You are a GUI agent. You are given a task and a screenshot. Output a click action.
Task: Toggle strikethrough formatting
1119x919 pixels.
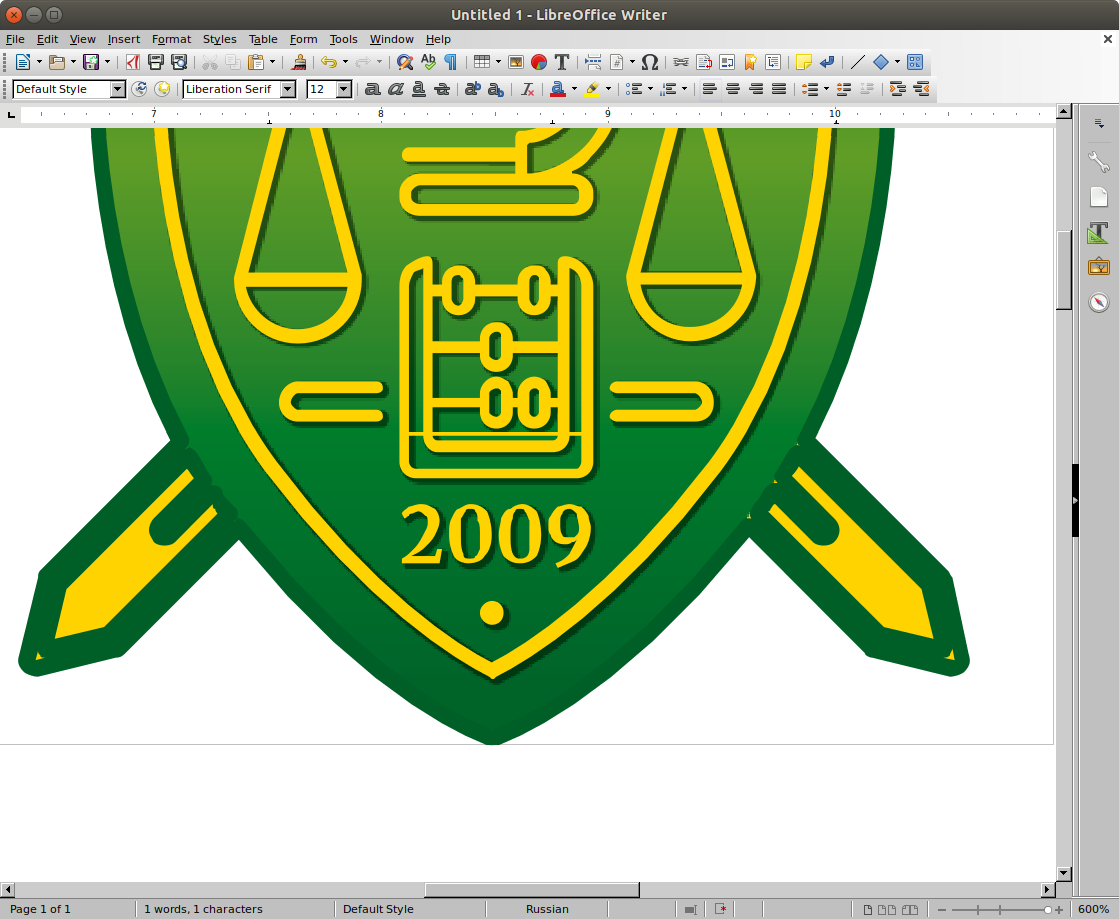pos(442,89)
